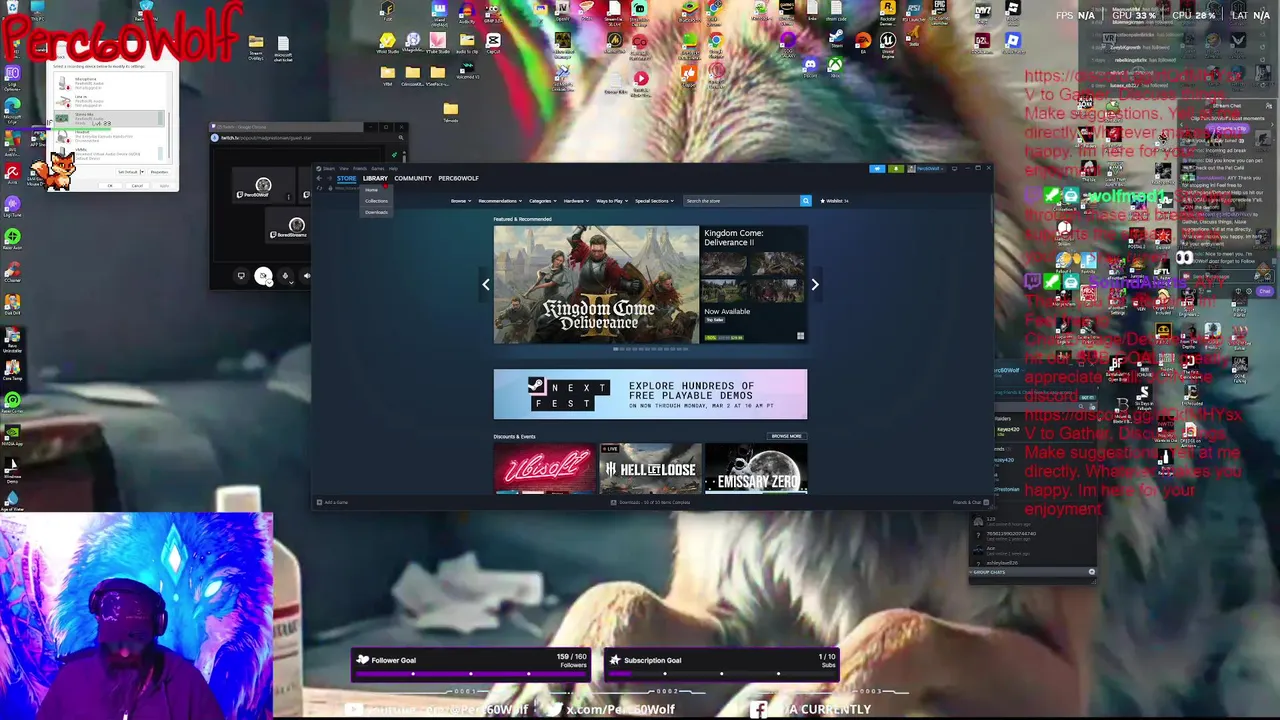1280x720 pixels.
Task: Select Collections from Library submenu
Action: (376, 201)
